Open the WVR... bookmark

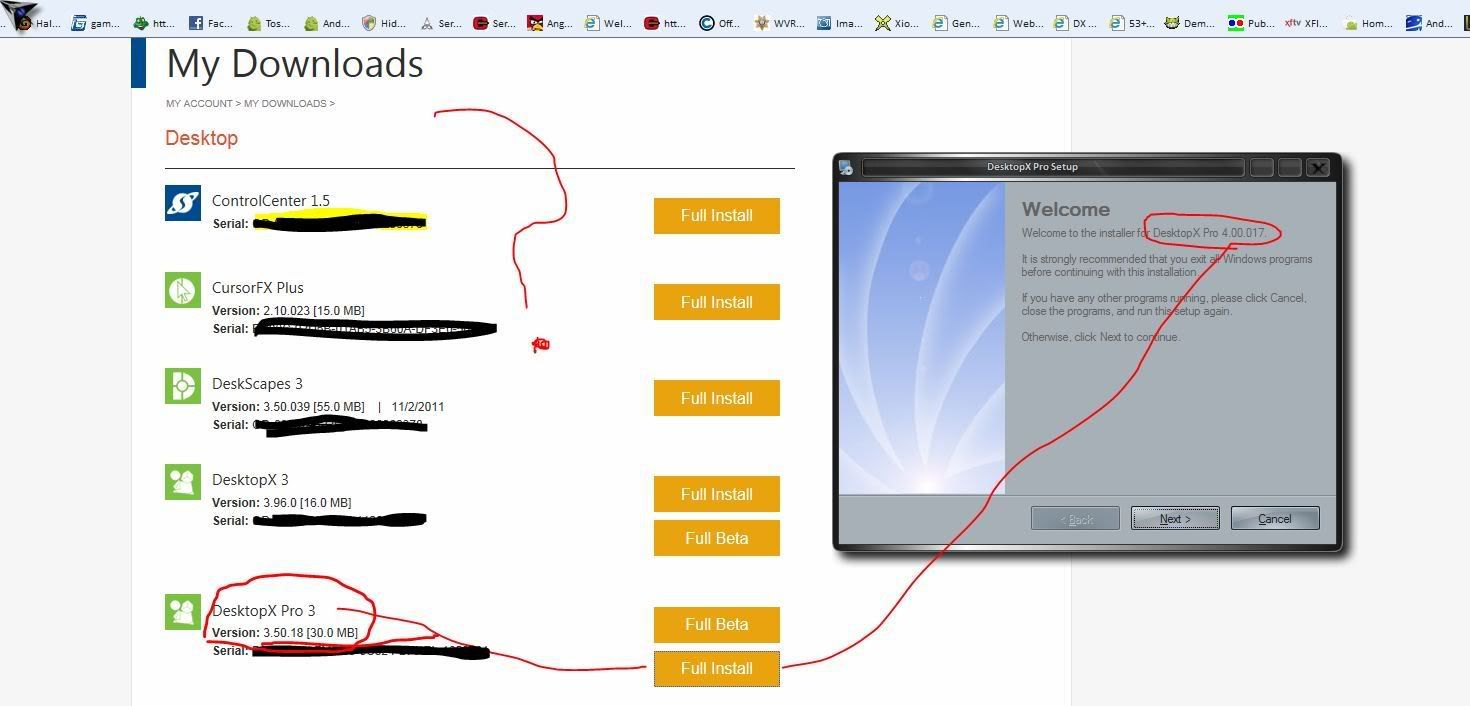[779, 22]
